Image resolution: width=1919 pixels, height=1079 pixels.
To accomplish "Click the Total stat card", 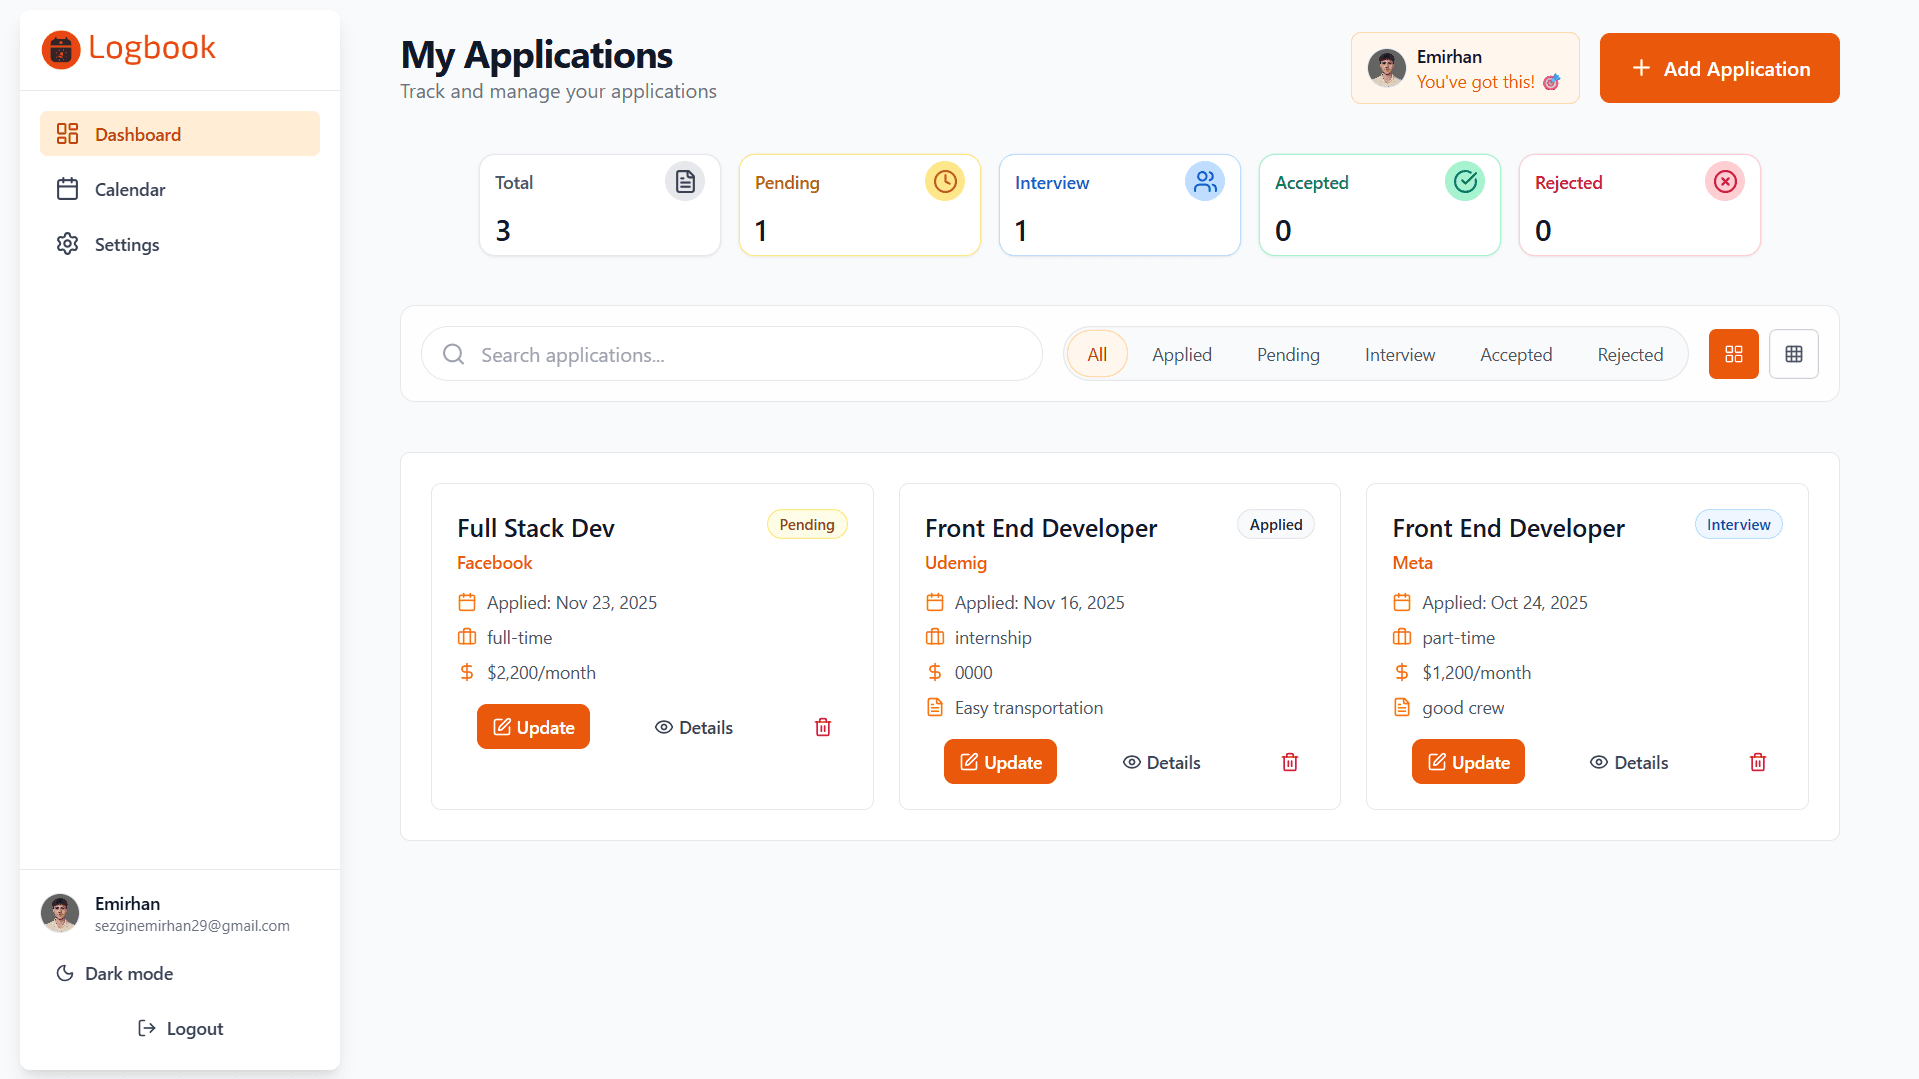I will point(600,205).
